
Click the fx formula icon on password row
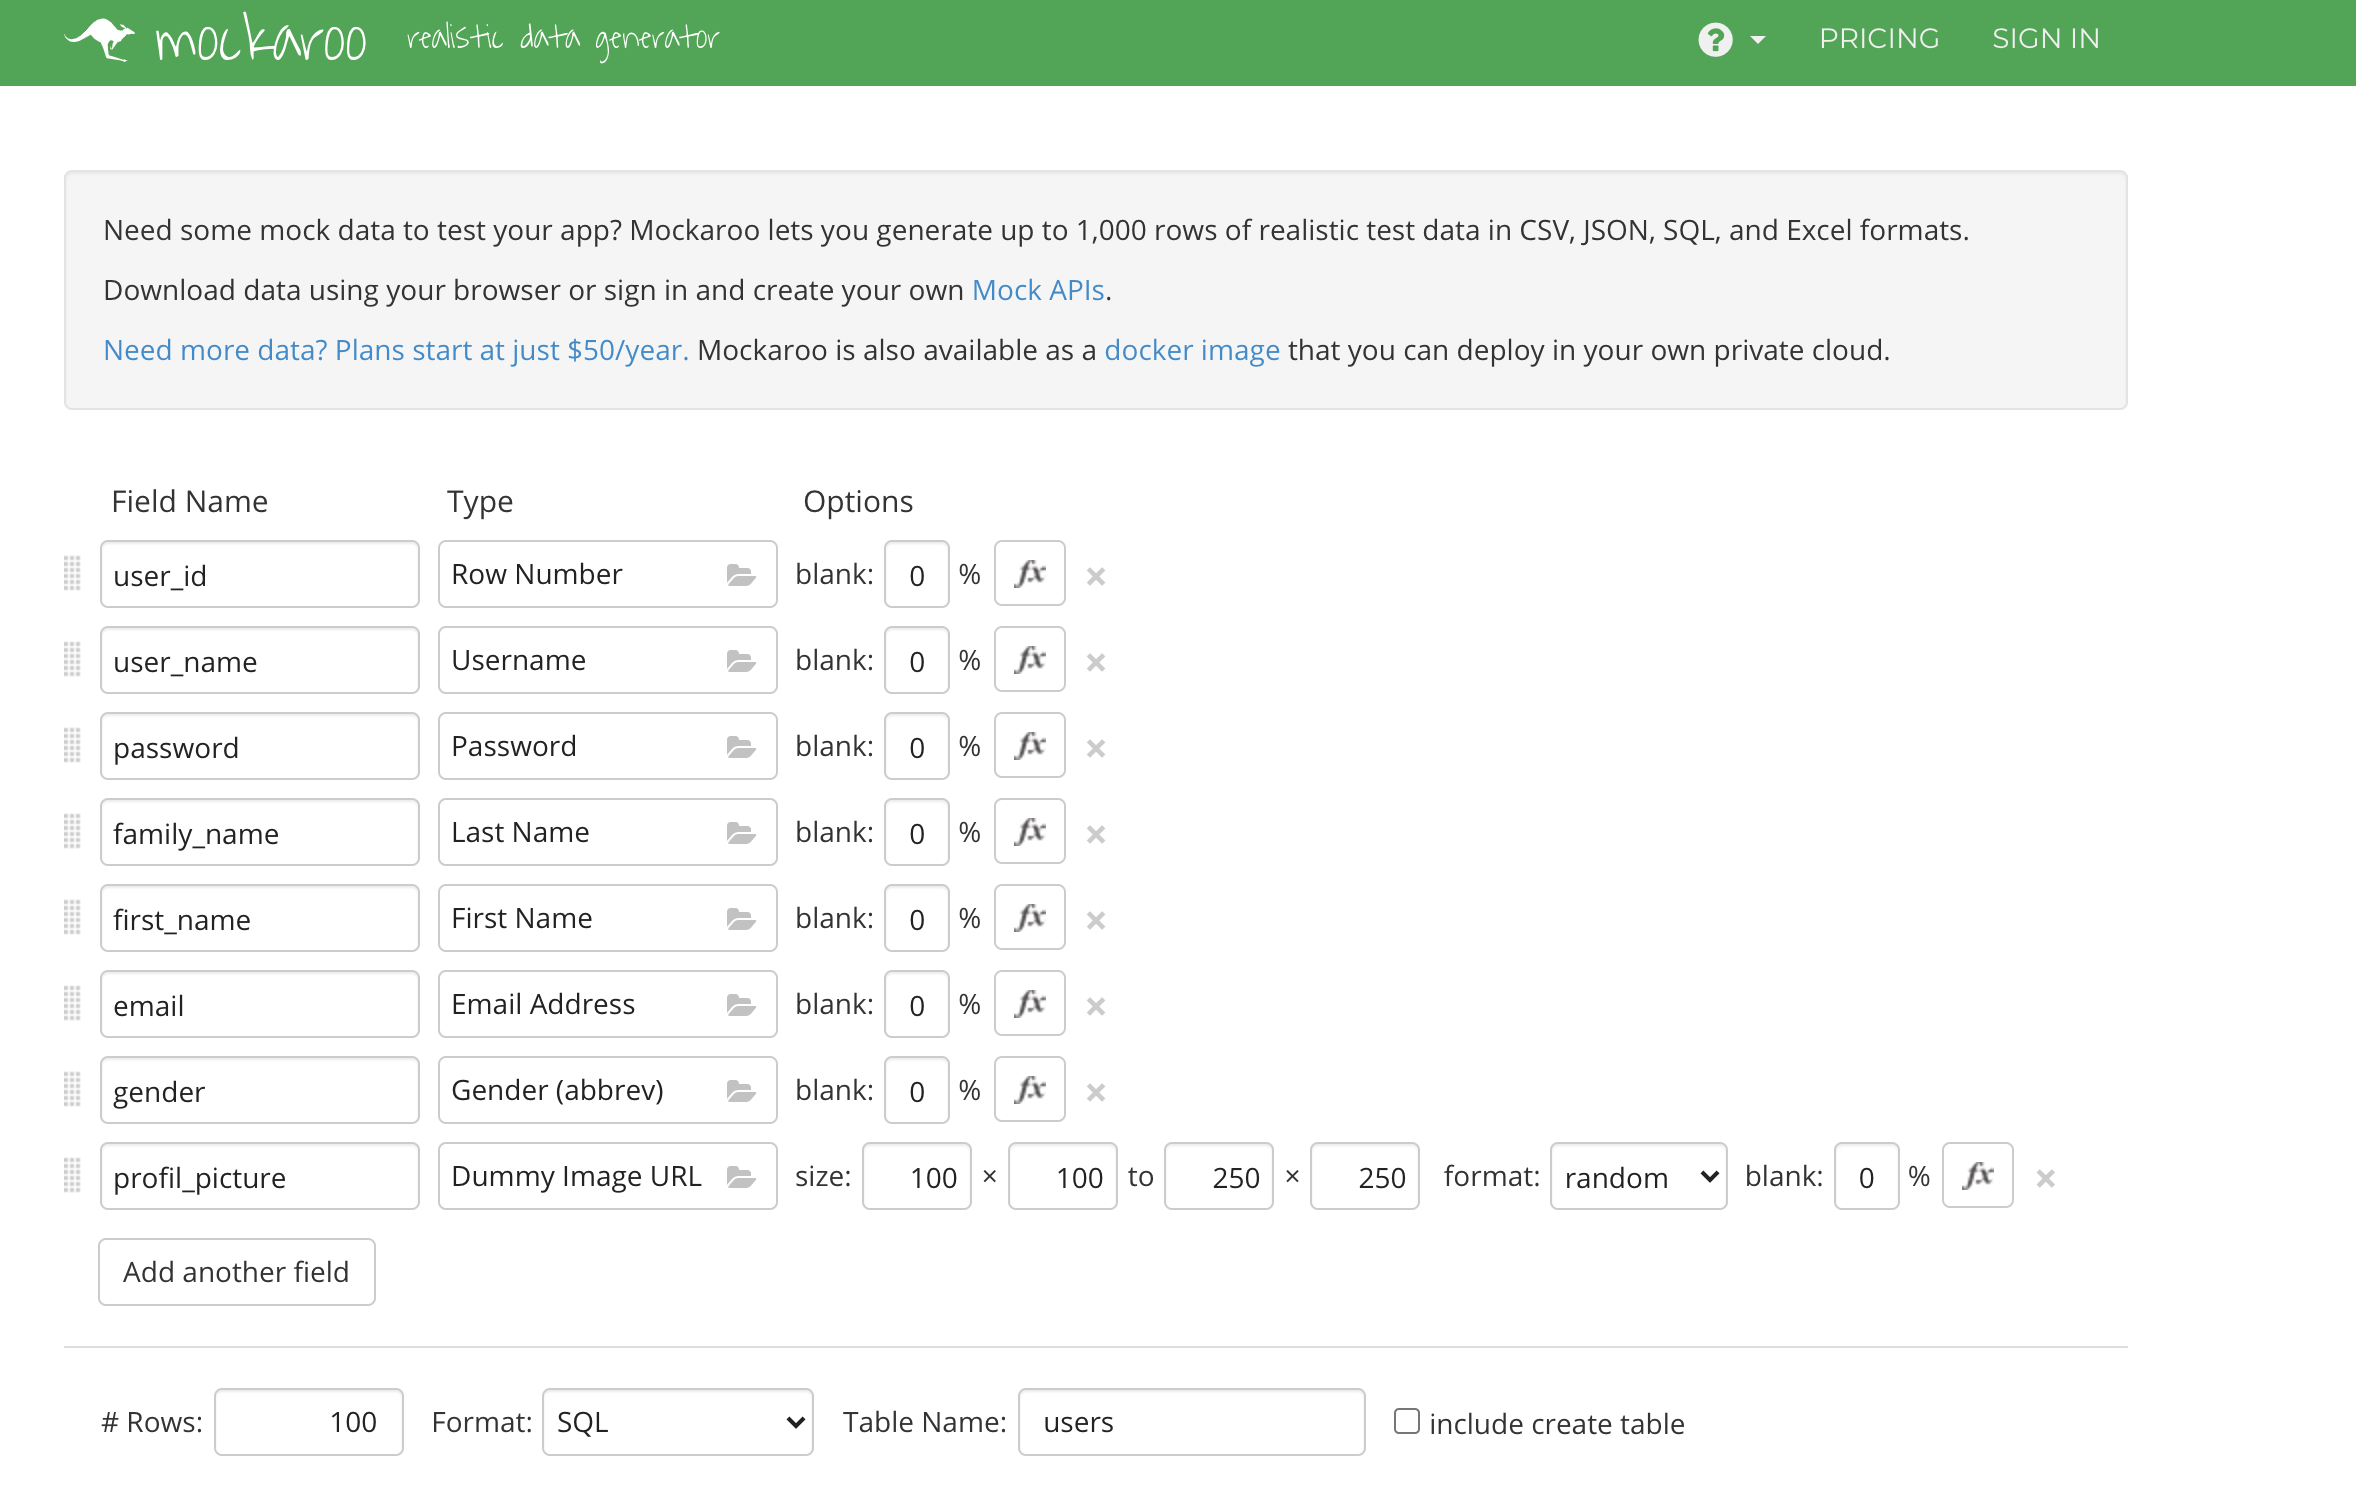pyautogui.click(x=1029, y=746)
